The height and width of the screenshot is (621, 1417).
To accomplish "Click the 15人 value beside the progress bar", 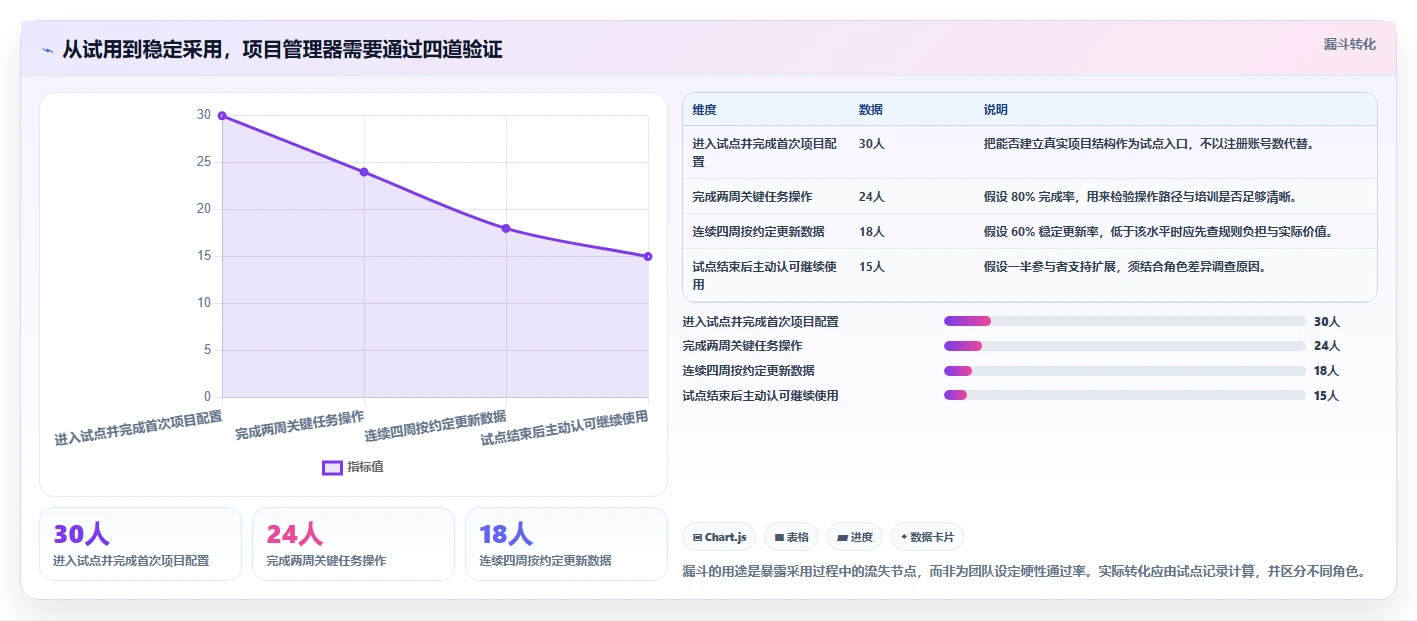I will [1326, 396].
